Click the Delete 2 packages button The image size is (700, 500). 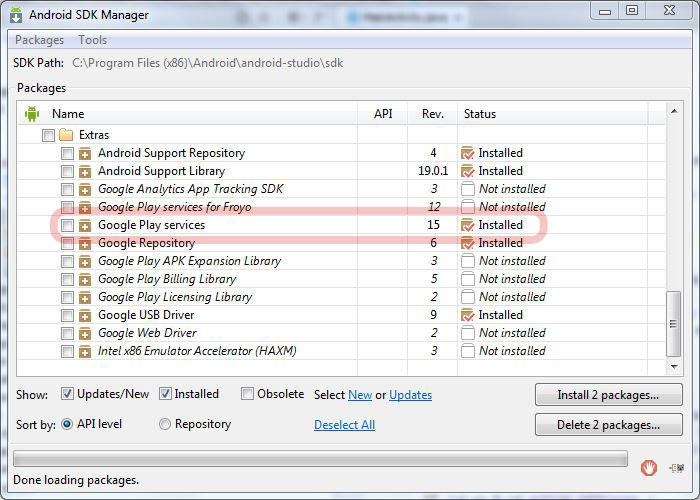pos(608,425)
